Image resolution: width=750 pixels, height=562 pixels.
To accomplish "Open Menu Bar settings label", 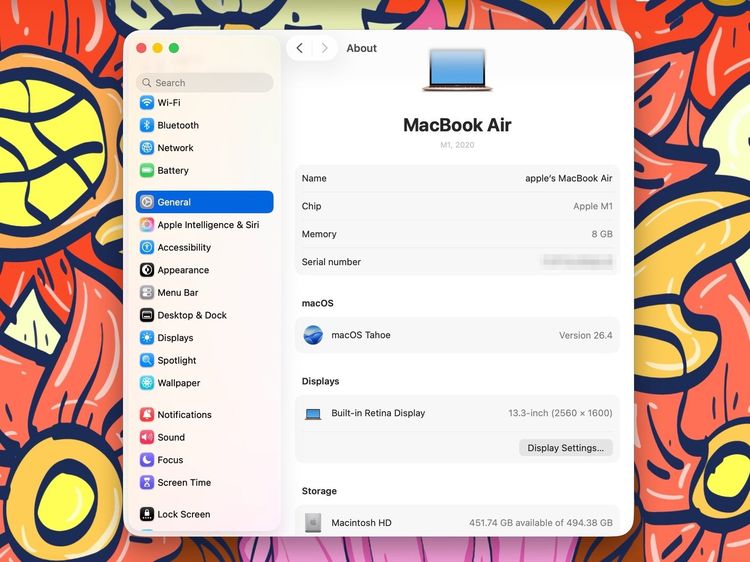I will [178, 292].
